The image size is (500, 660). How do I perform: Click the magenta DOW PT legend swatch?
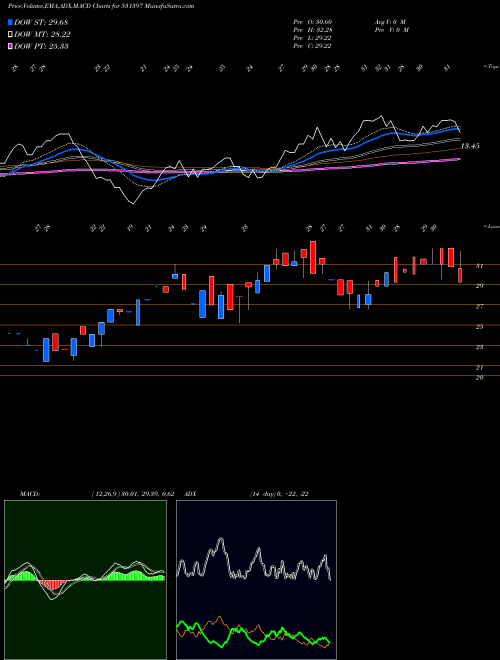11,46
